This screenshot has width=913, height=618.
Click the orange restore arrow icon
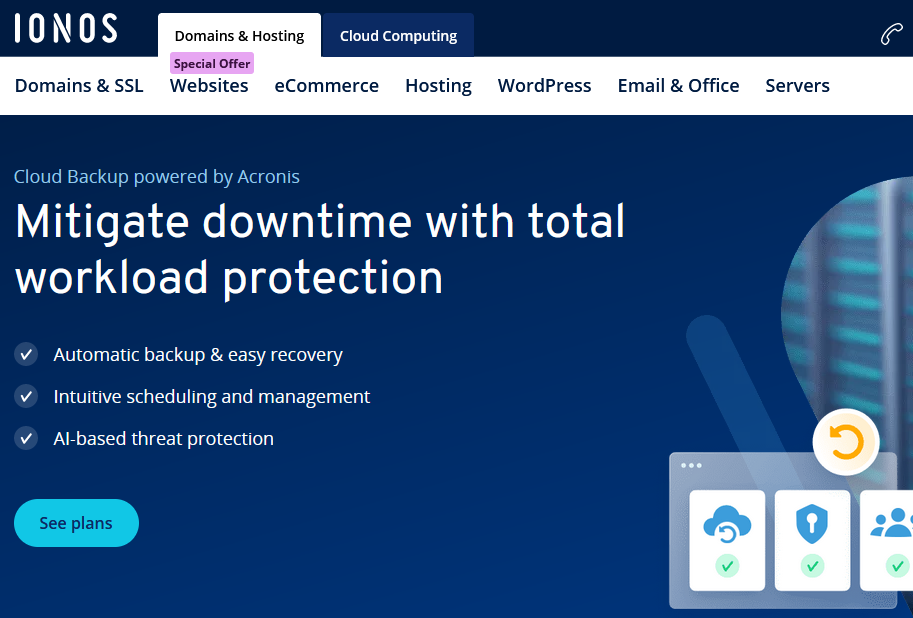(846, 442)
